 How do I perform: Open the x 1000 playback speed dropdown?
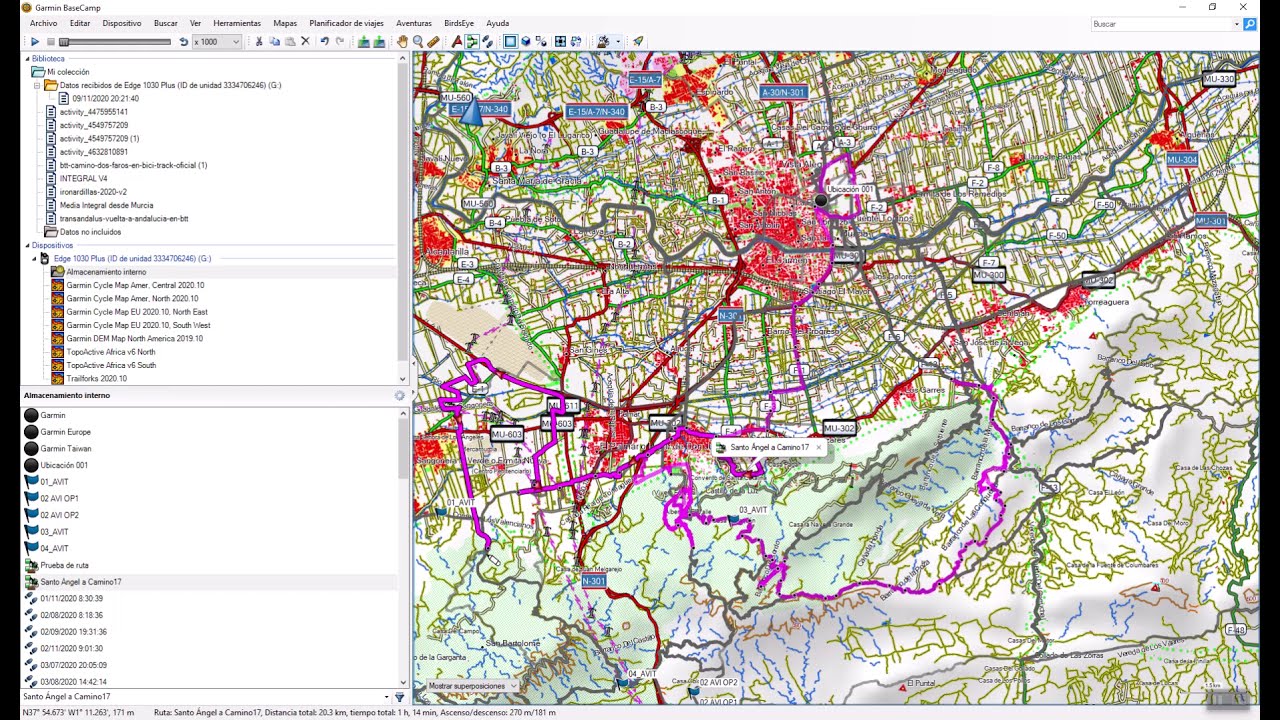point(236,42)
